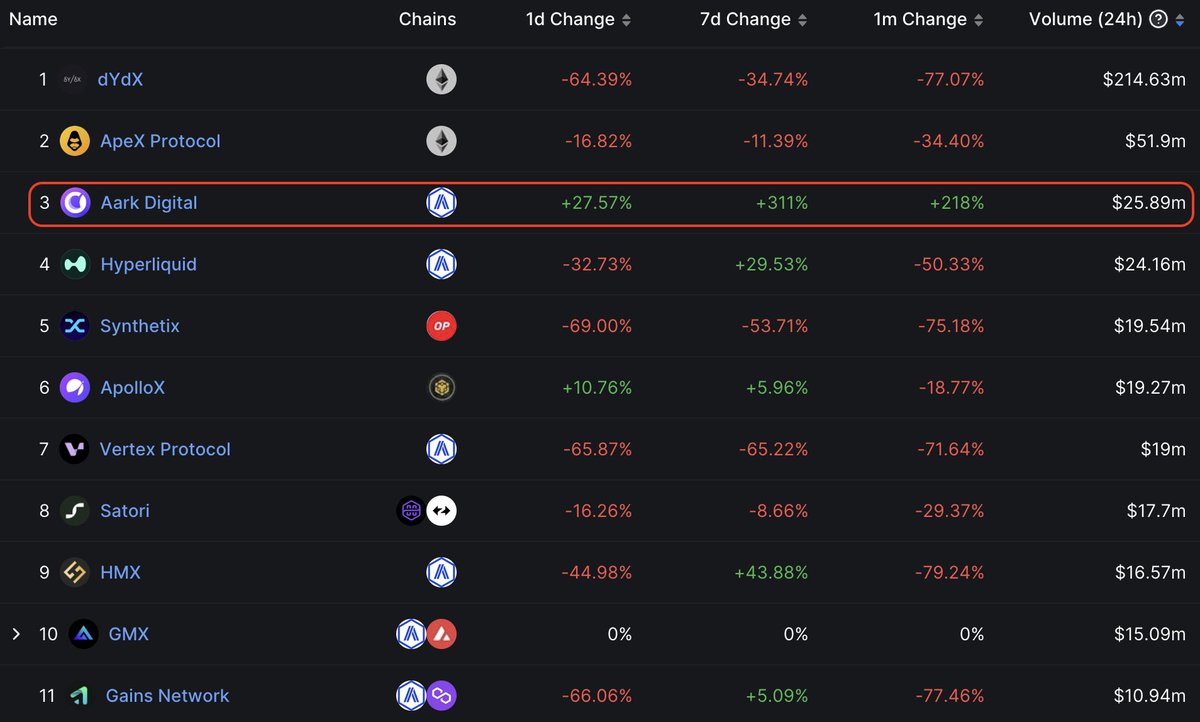
Task: Click the Ethereum chain icon beside dYdX
Action: tap(441, 79)
